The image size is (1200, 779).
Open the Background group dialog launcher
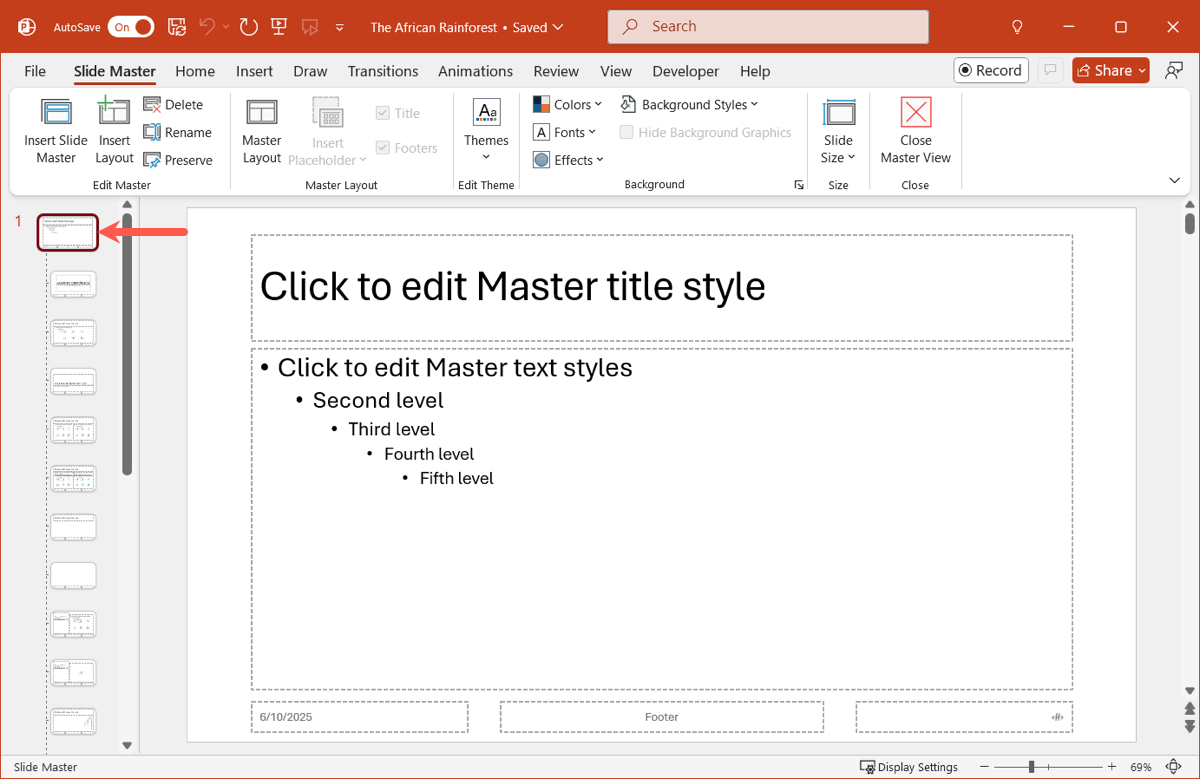pos(799,185)
